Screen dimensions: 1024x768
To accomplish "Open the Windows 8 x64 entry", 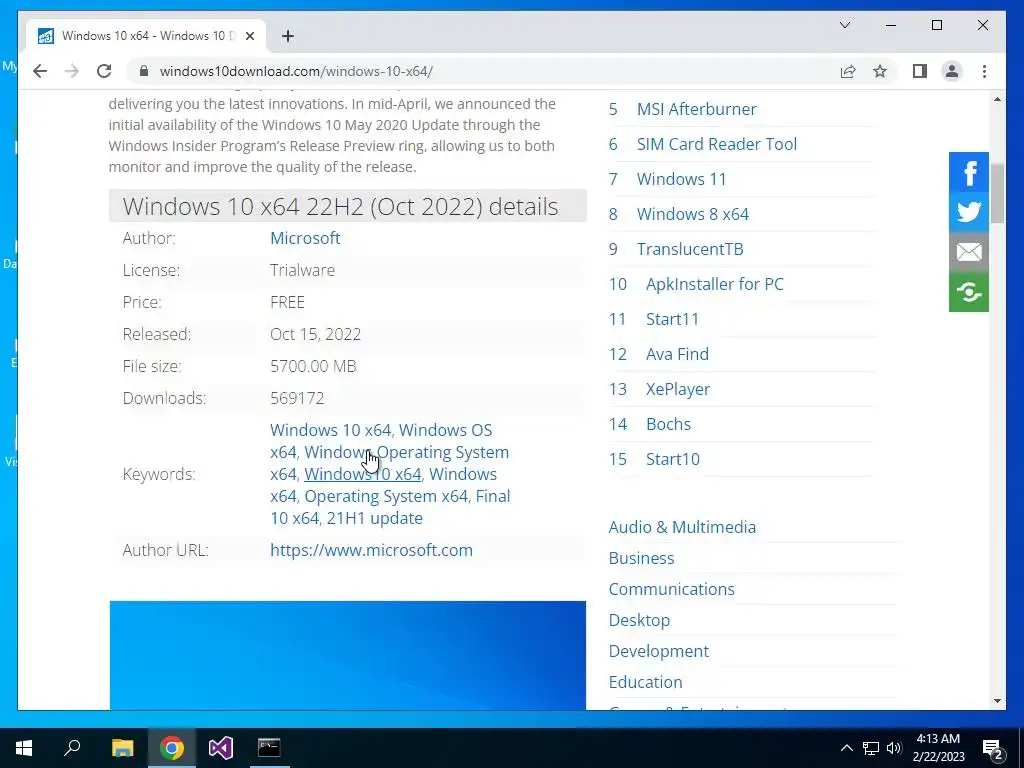I will click(x=693, y=214).
